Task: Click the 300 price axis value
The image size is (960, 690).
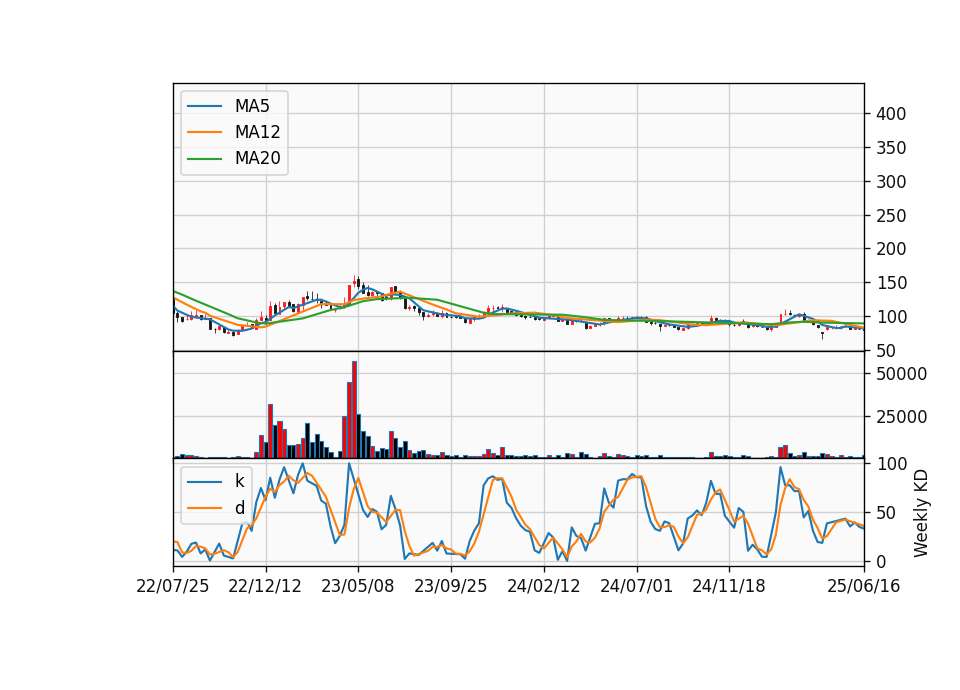Action: click(x=891, y=182)
